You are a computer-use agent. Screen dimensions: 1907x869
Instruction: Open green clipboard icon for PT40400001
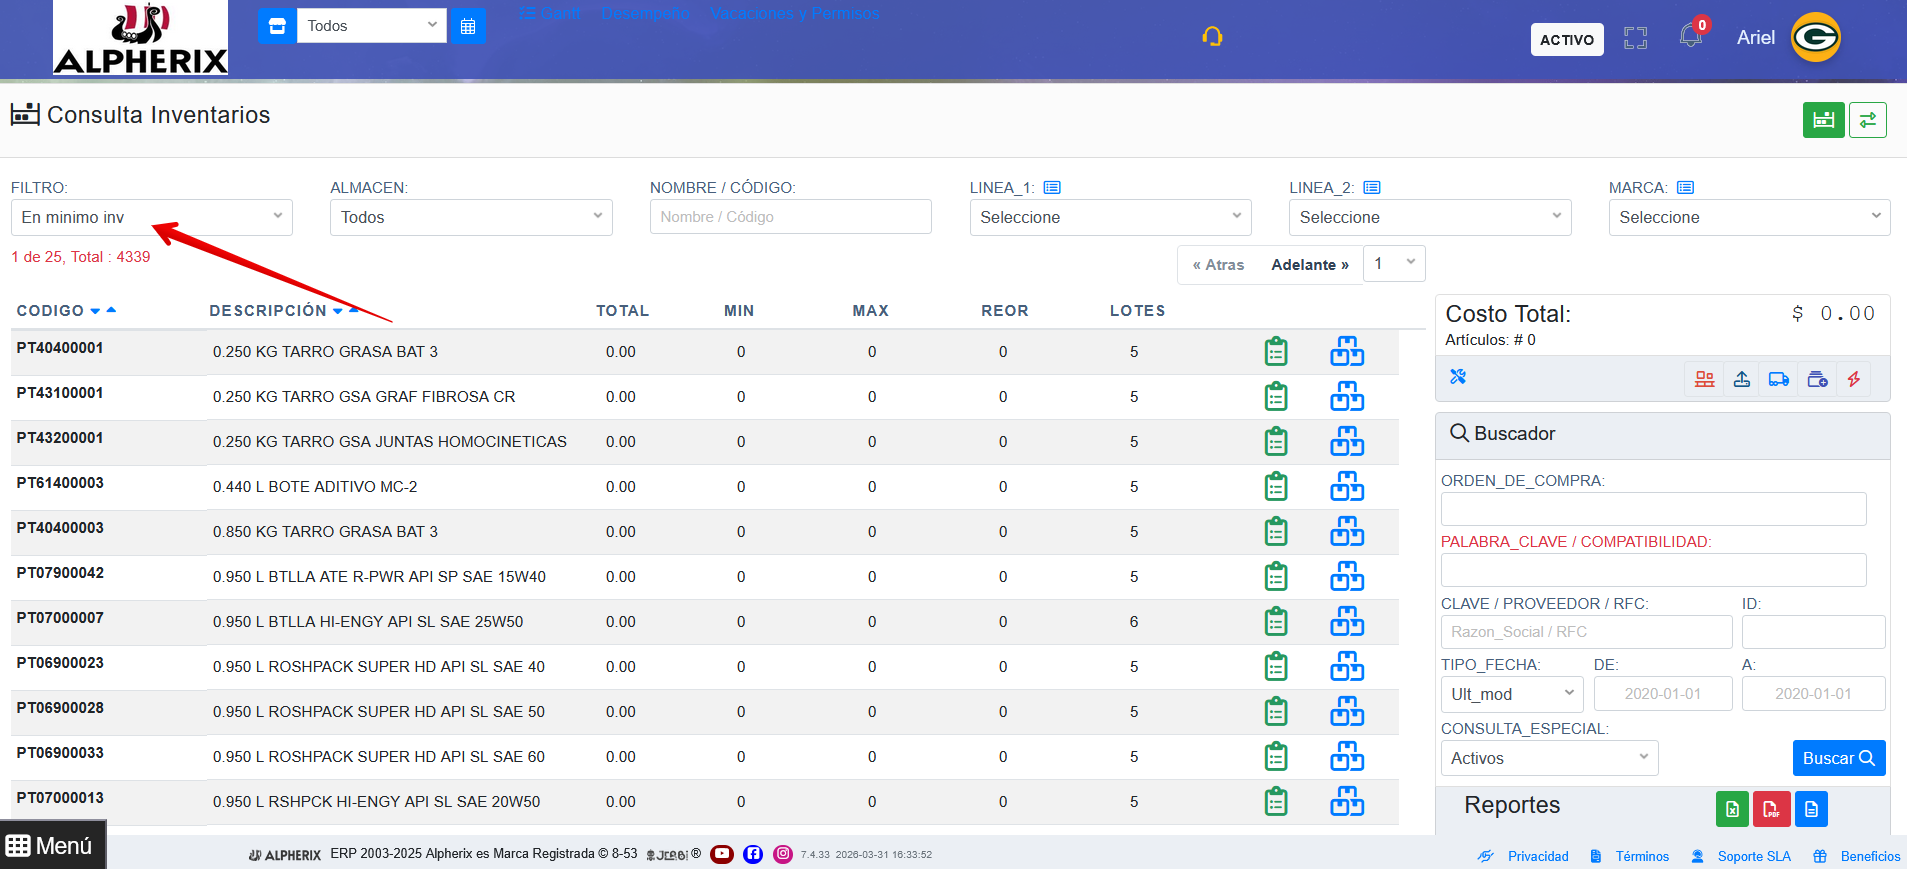pos(1276,352)
